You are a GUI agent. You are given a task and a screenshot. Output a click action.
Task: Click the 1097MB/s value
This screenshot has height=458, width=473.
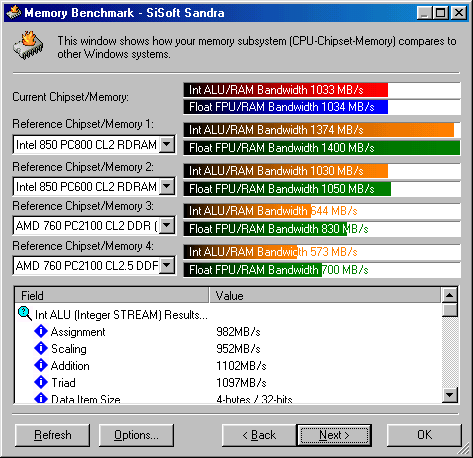[x=241, y=383]
